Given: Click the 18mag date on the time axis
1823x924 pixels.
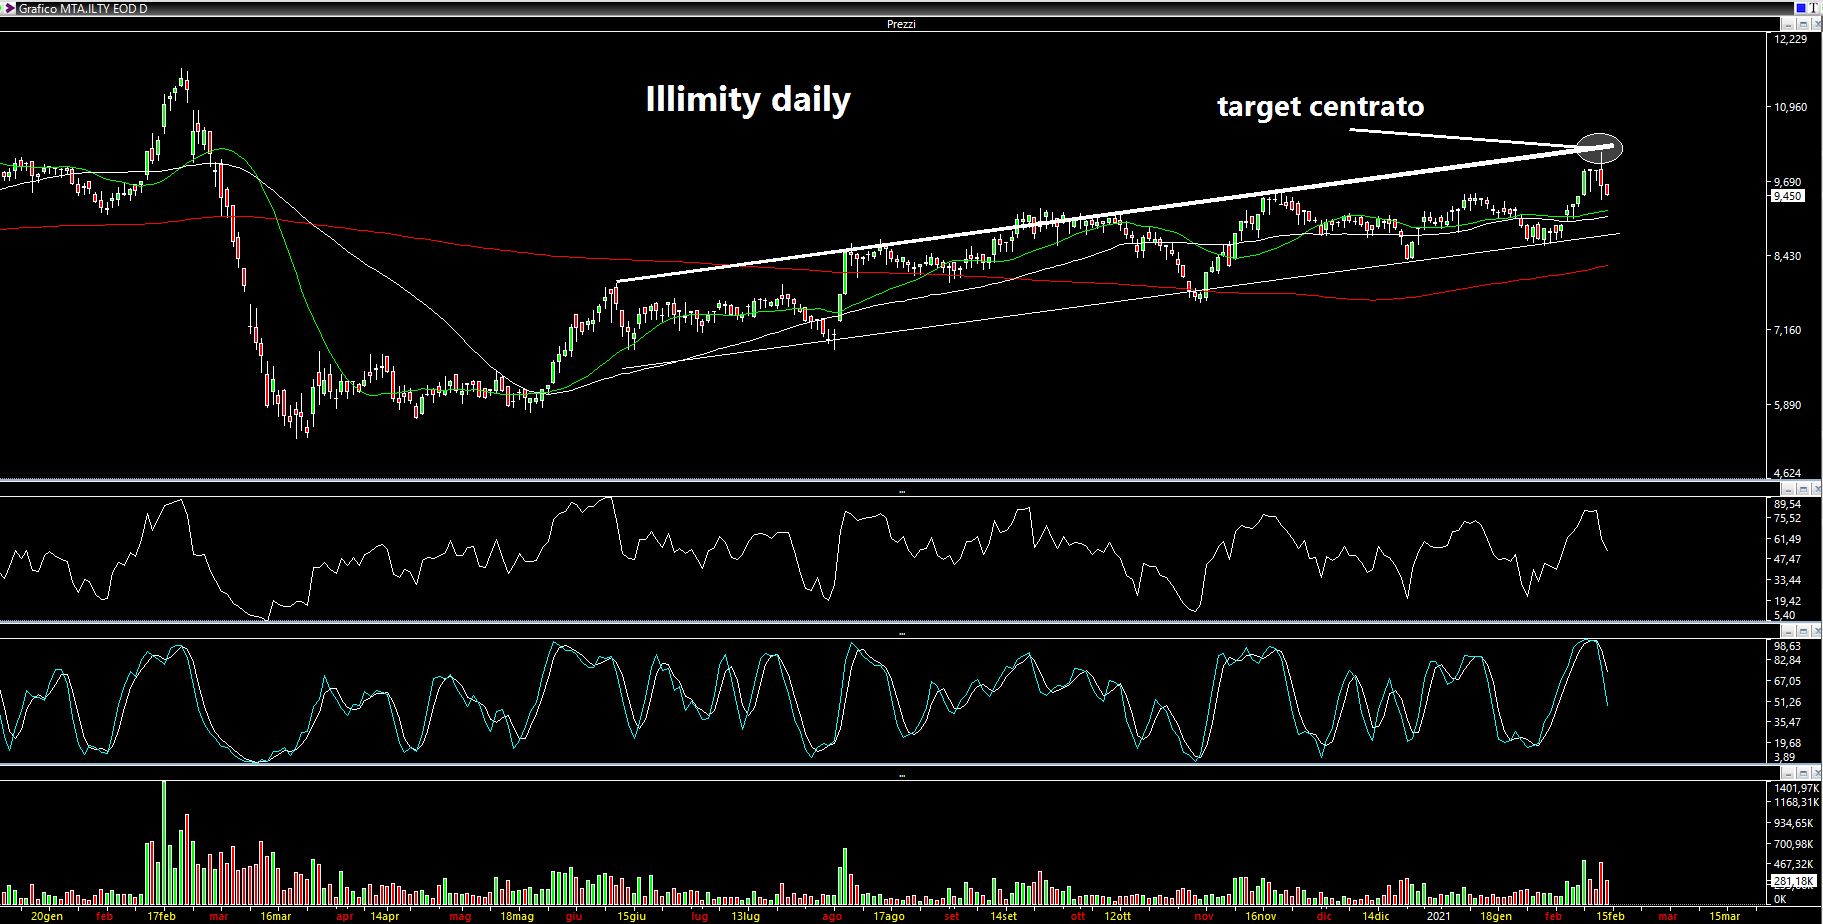Looking at the screenshot, I should pos(517,916).
